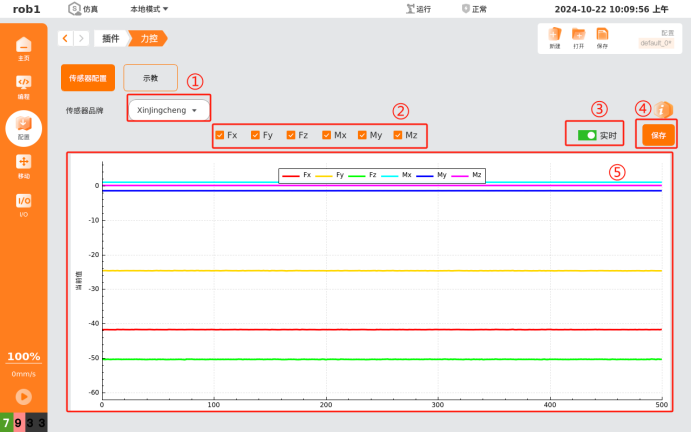The width and height of the screenshot is (692, 432).
Task: Expand the Xinjingcheng sensor brand dropdown
Action: pos(169,110)
